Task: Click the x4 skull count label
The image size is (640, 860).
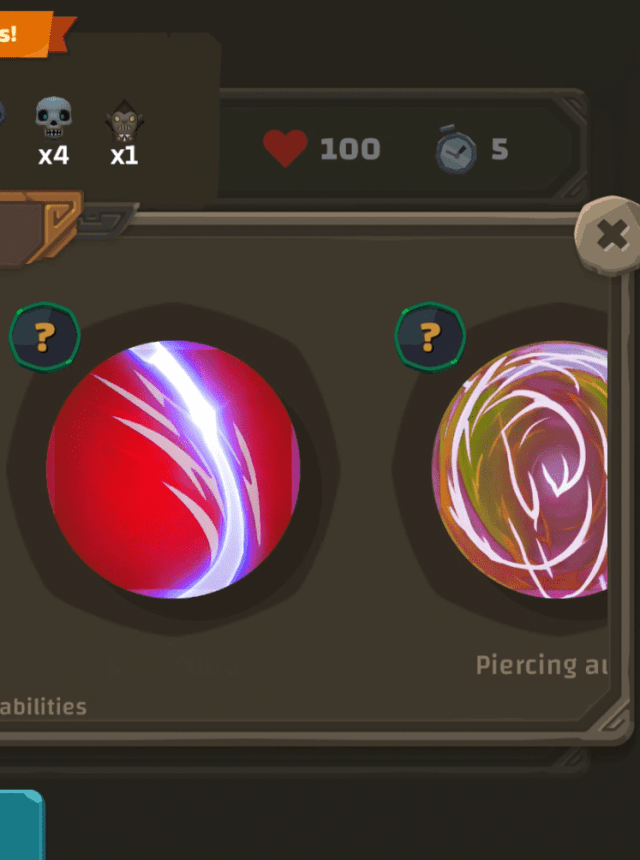Action: pos(54,156)
